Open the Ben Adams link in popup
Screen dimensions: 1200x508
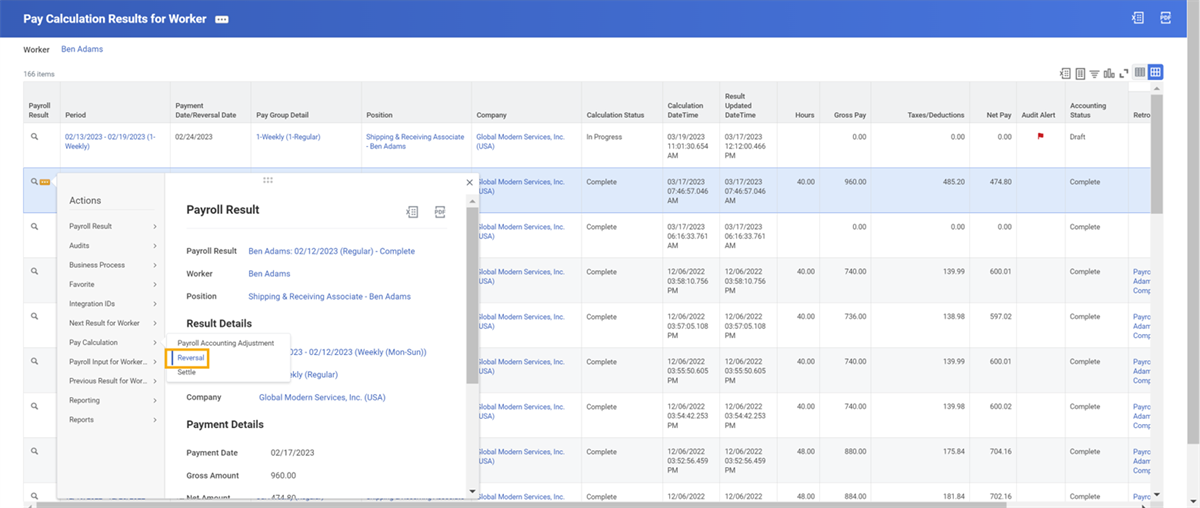[x=269, y=273]
